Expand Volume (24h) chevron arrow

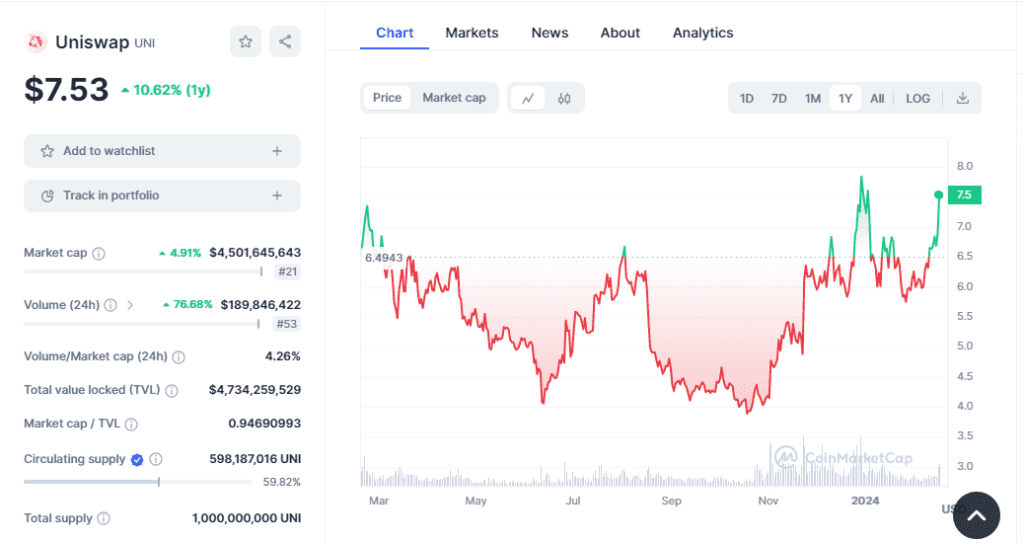click(130, 305)
